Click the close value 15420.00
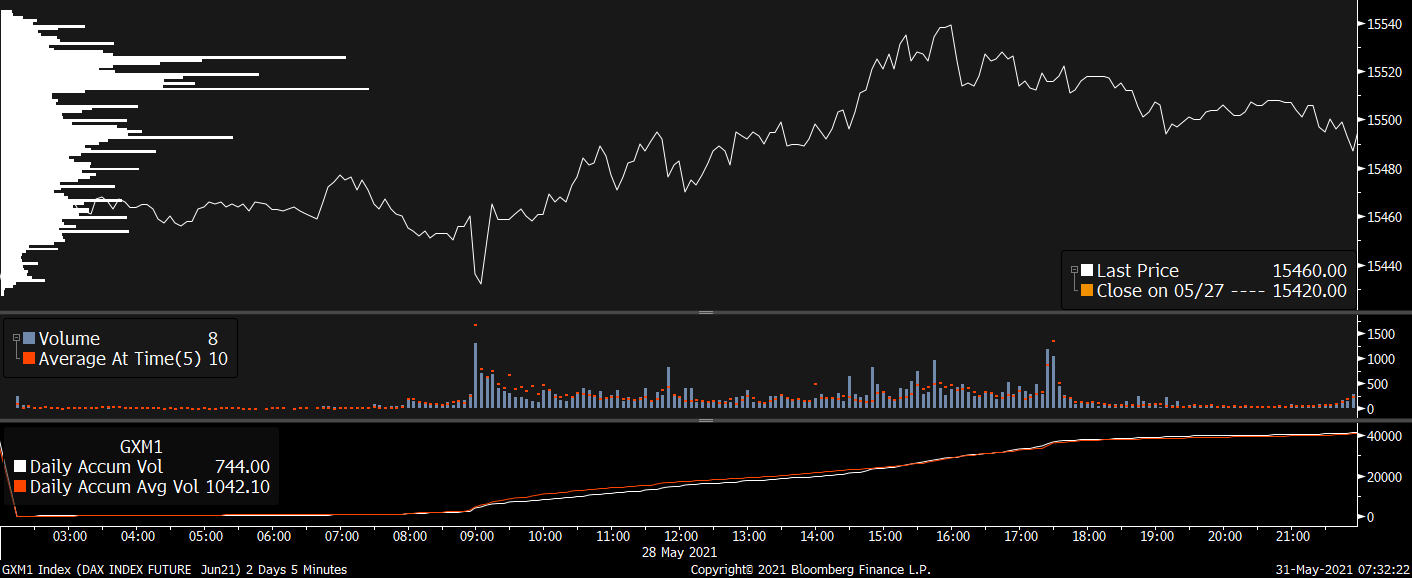 (1309, 291)
